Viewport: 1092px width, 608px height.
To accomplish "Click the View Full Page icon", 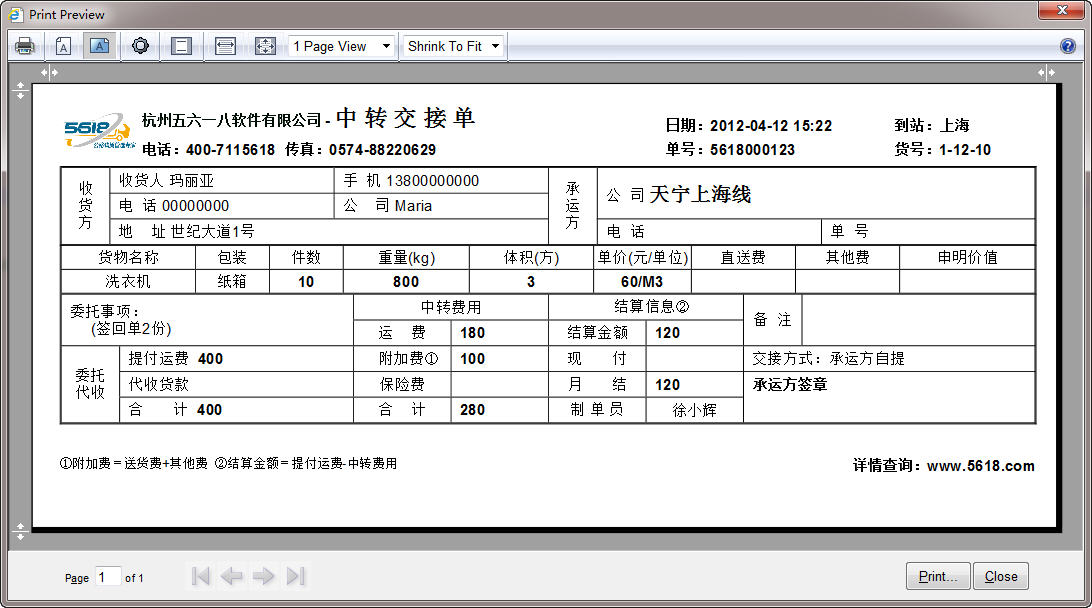I will pyautogui.click(x=265, y=46).
